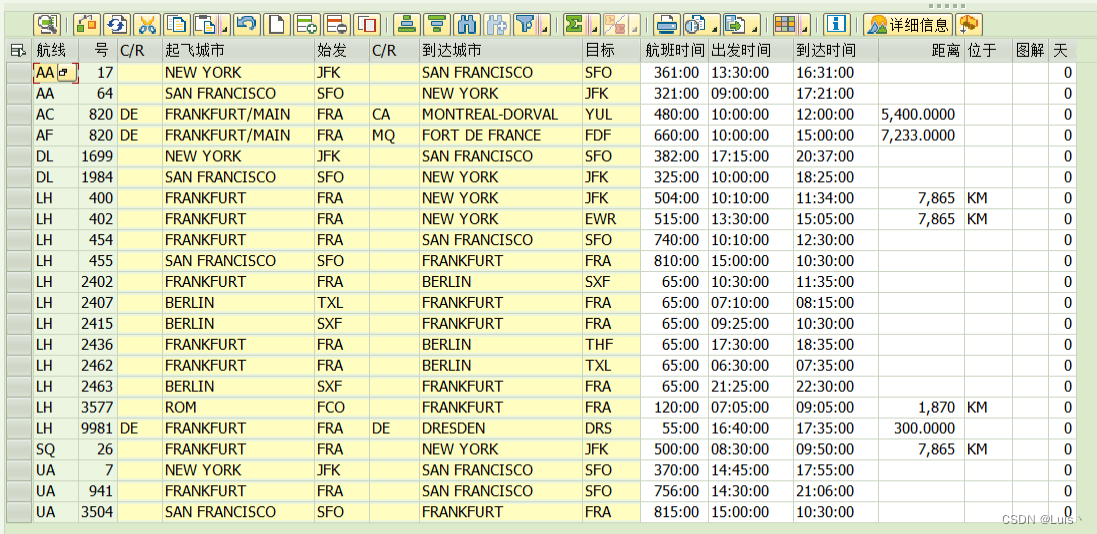Click the Export icon in toolbar
This screenshot has height=534, width=1097.
[735, 24]
